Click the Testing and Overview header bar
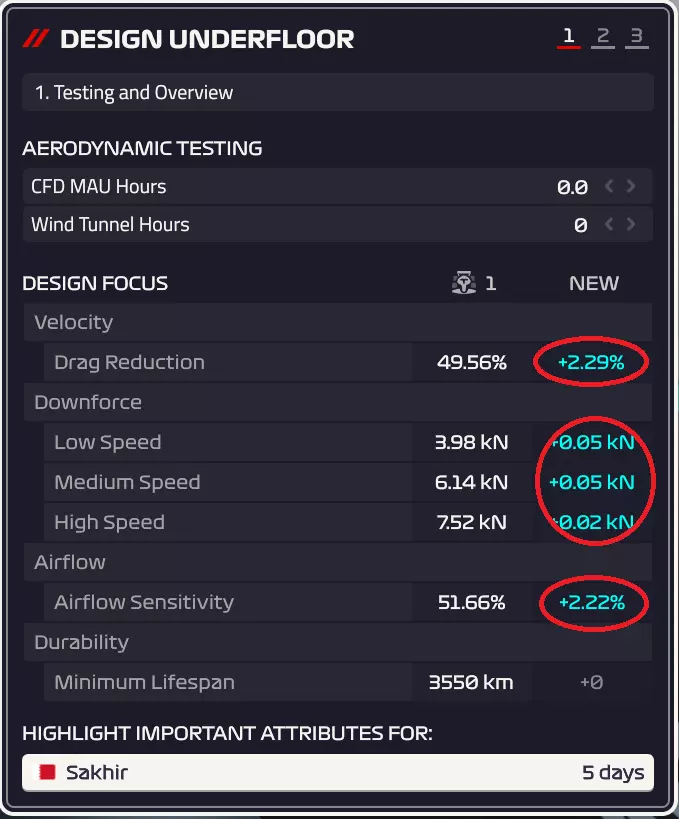This screenshot has width=679, height=819. [338, 93]
